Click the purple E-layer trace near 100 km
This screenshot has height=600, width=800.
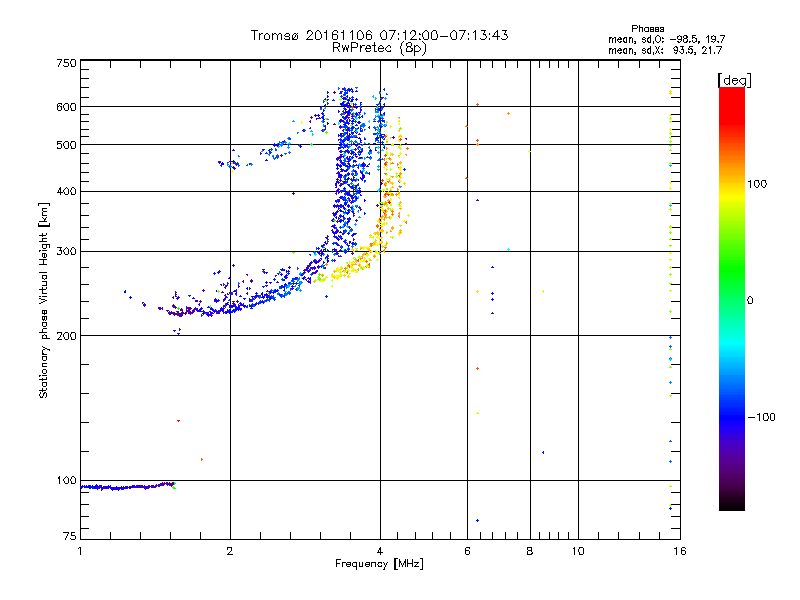[x=128, y=486]
